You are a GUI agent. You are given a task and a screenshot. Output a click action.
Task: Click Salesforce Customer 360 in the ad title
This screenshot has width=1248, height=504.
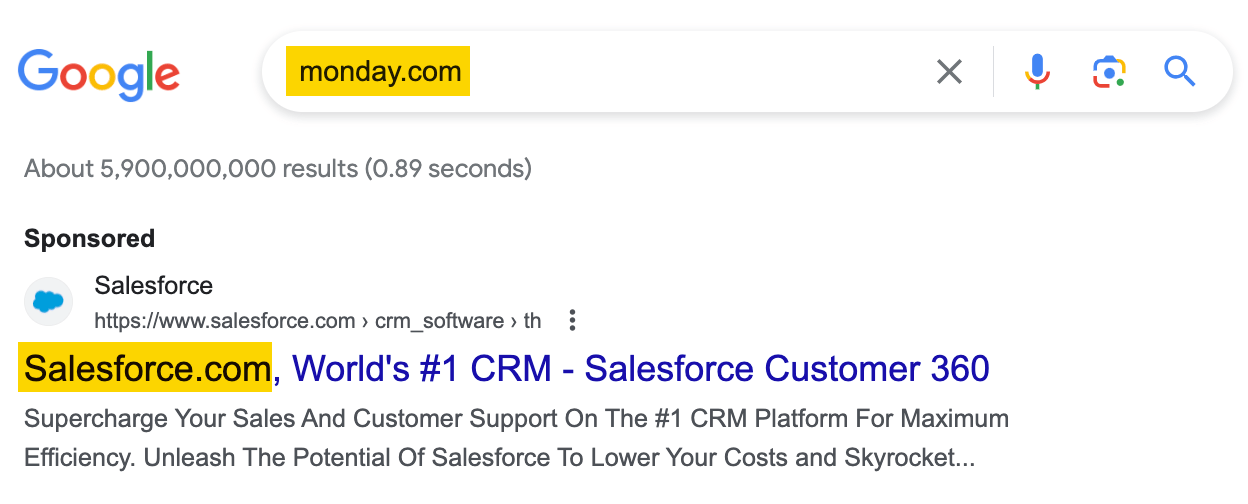point(788,369)
